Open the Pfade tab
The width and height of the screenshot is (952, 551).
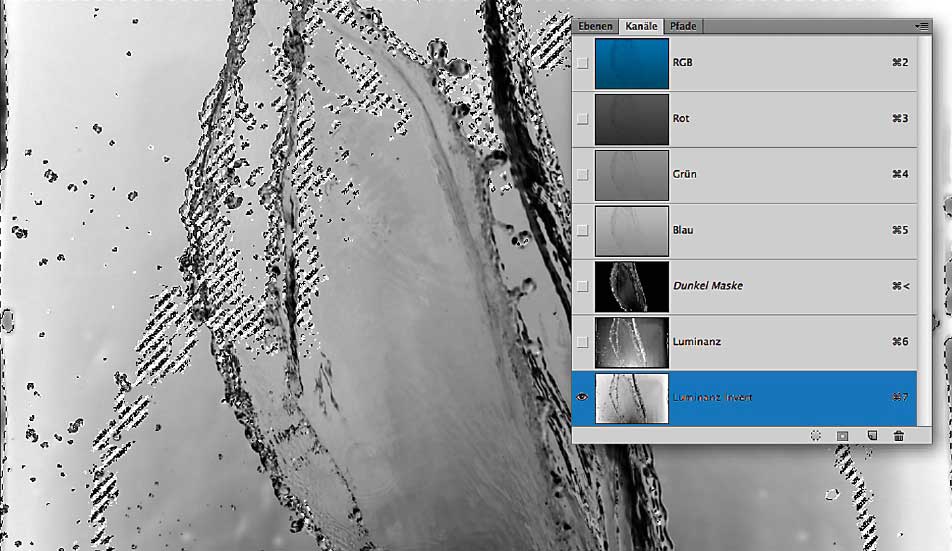[x=683, y=26]
